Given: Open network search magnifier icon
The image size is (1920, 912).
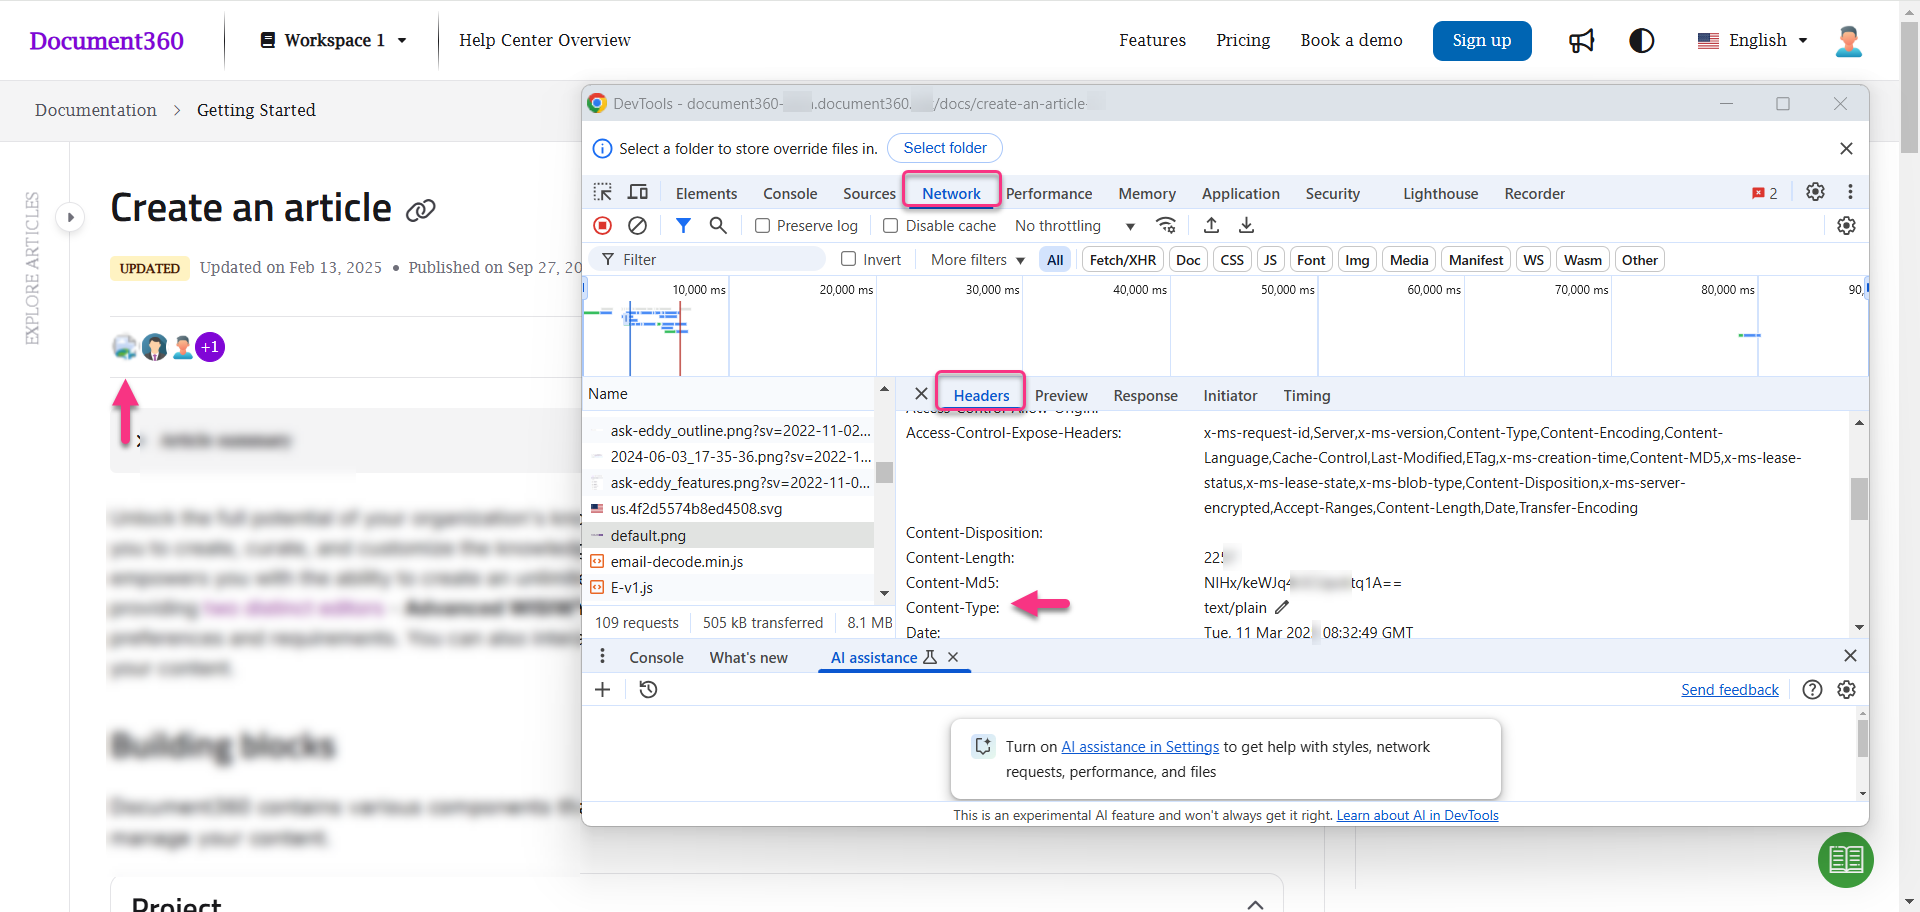Looking at the screenshot, I should (x=718, y=226).
